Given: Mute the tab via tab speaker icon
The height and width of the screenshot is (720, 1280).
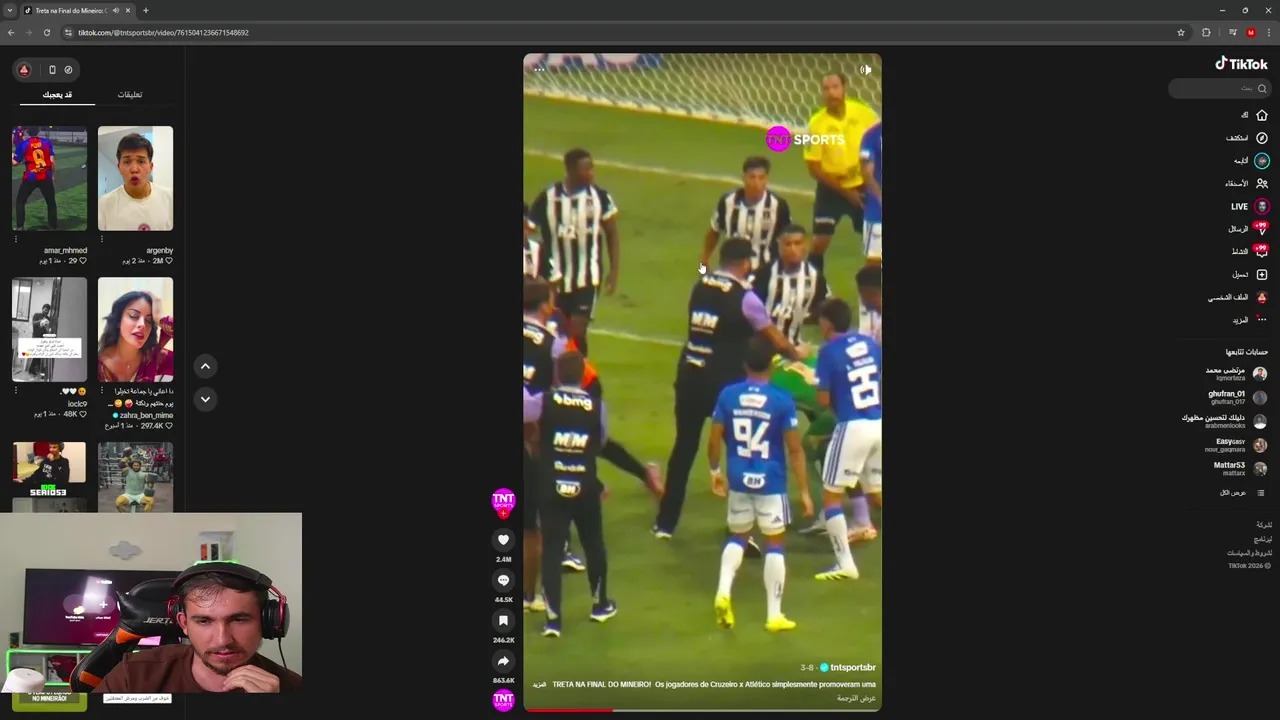Looking at the screenshot, I should (116, 11).
